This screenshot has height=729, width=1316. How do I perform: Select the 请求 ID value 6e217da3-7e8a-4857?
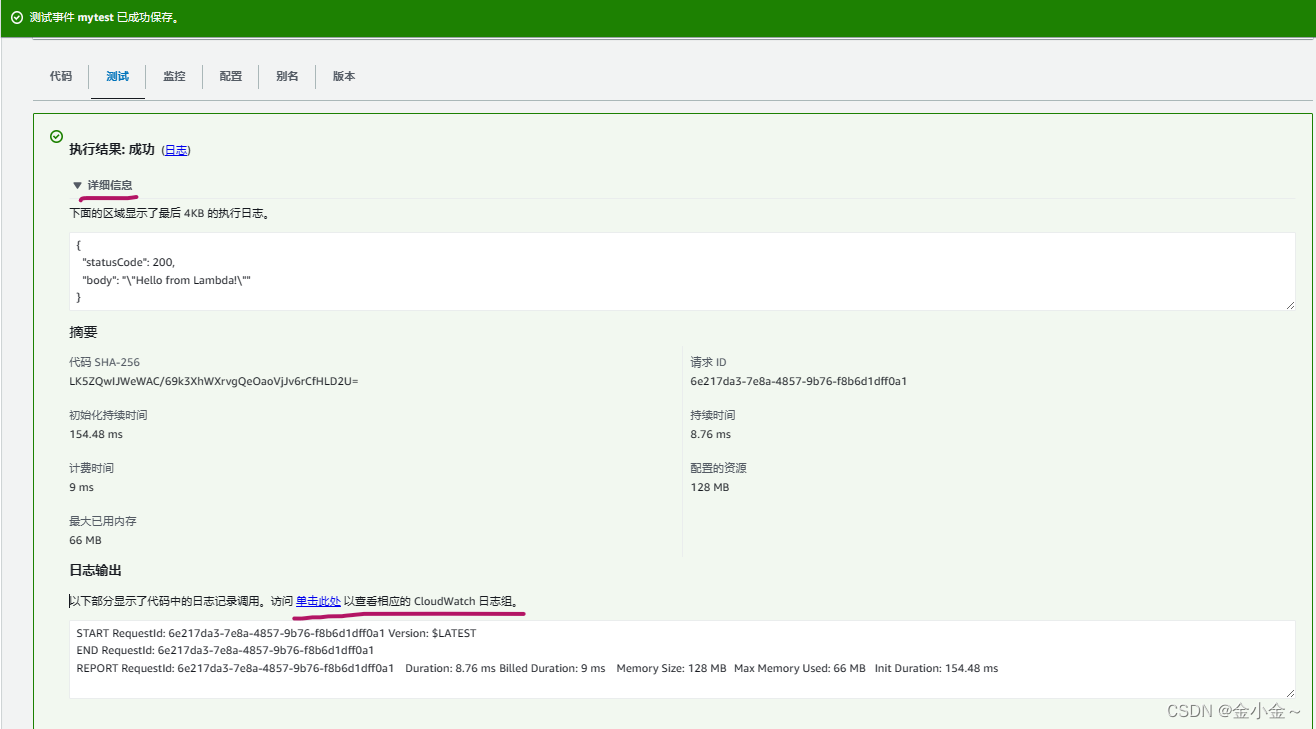(798, 381)
